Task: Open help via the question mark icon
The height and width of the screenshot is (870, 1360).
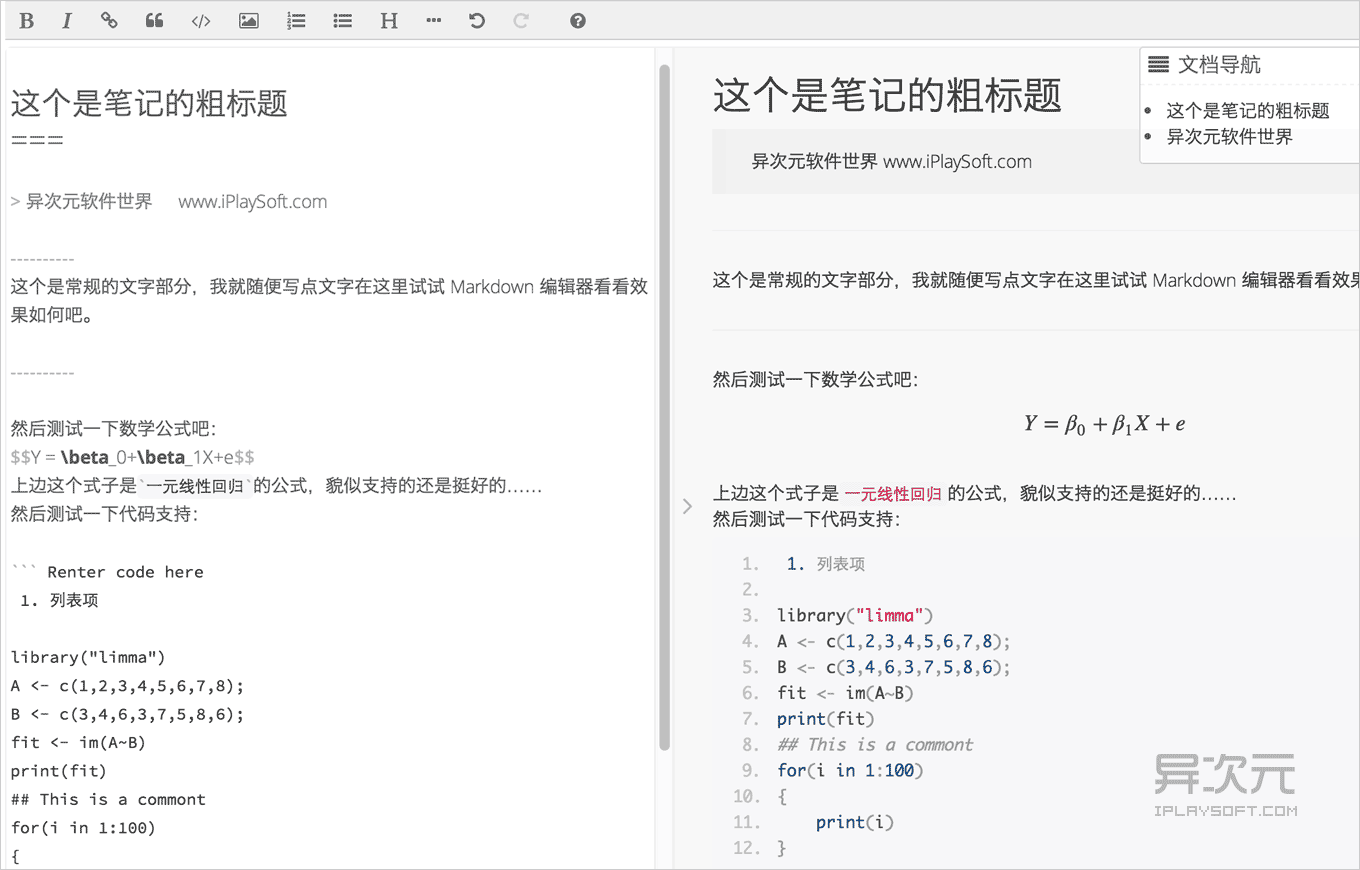Action: pyautogui.click(x=577, y=20)
